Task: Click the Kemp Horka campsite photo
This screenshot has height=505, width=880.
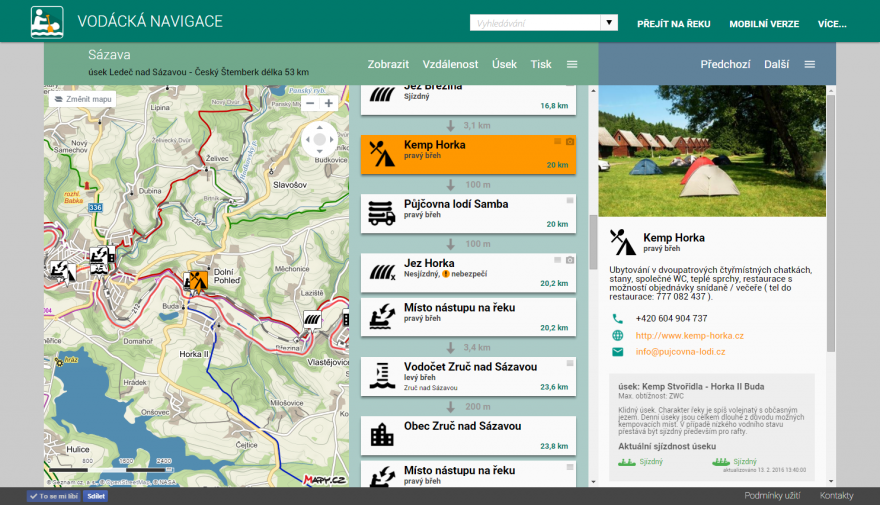Action: point(712,150)
